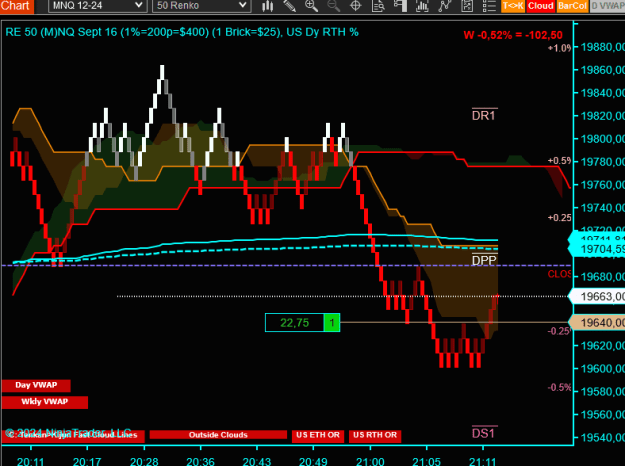Click the 19540,00 price axis label
The width and height of the screenshot is (625, 466).
coord(603,438)
